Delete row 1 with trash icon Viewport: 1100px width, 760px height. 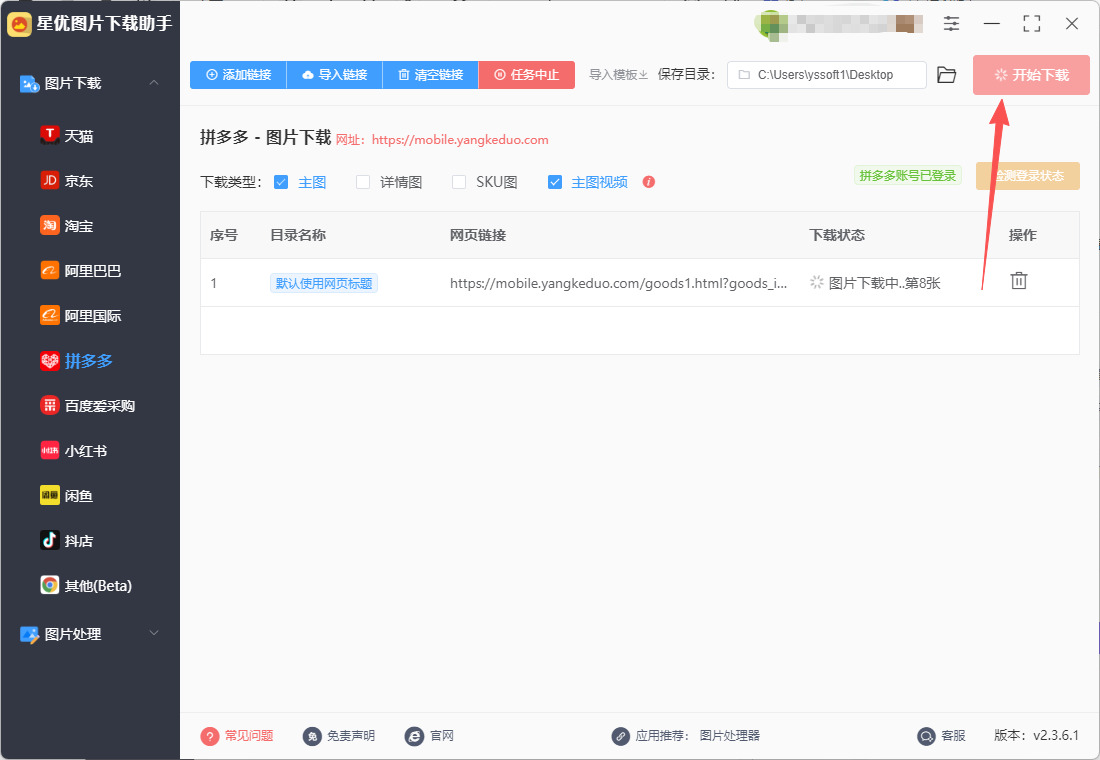point(1019,281)
